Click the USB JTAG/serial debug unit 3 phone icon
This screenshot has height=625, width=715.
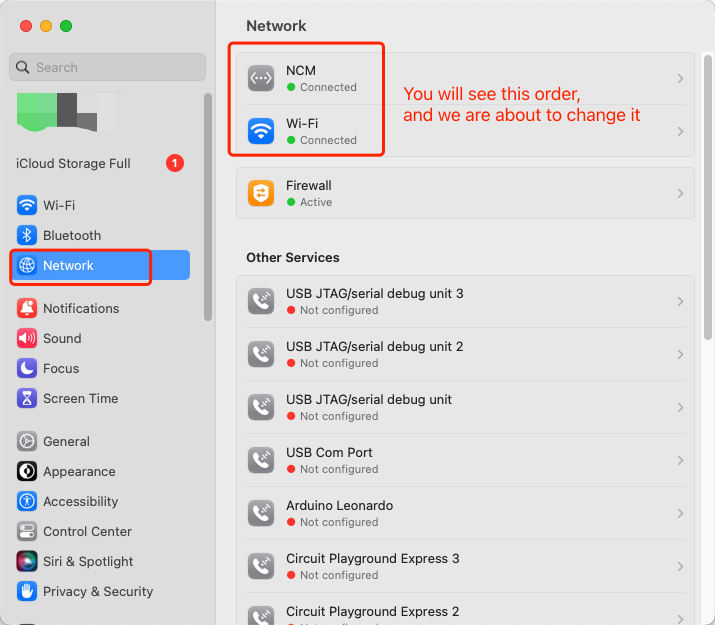click(x=261, y=301)
